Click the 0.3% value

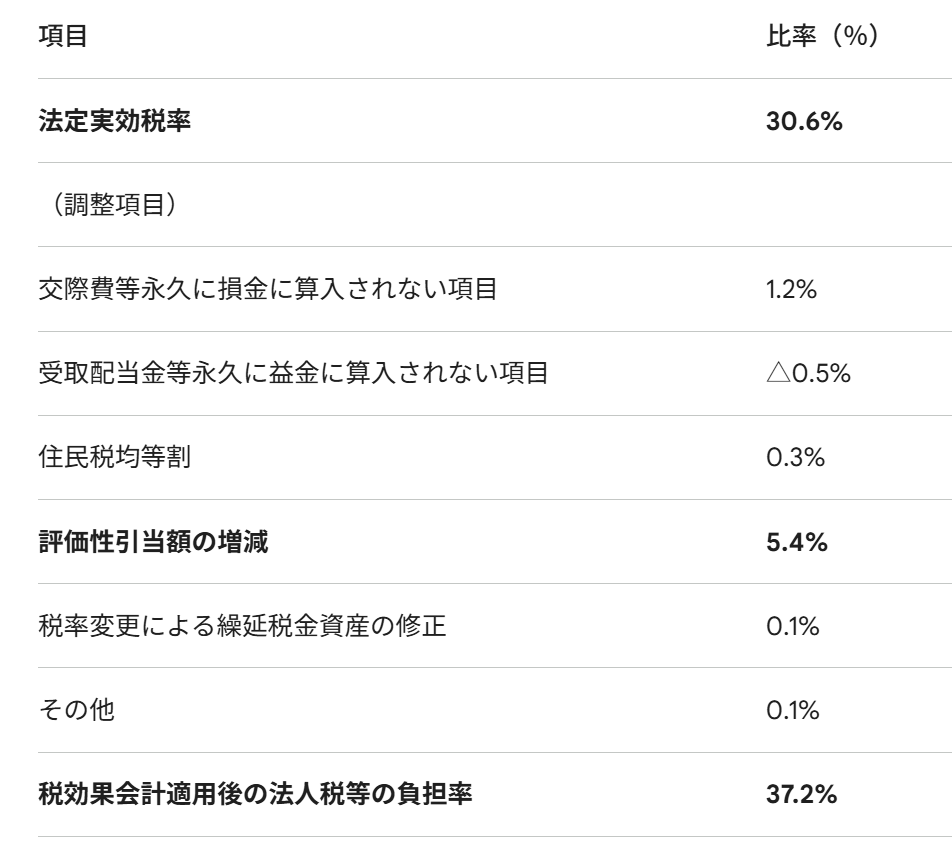point(794,458)
